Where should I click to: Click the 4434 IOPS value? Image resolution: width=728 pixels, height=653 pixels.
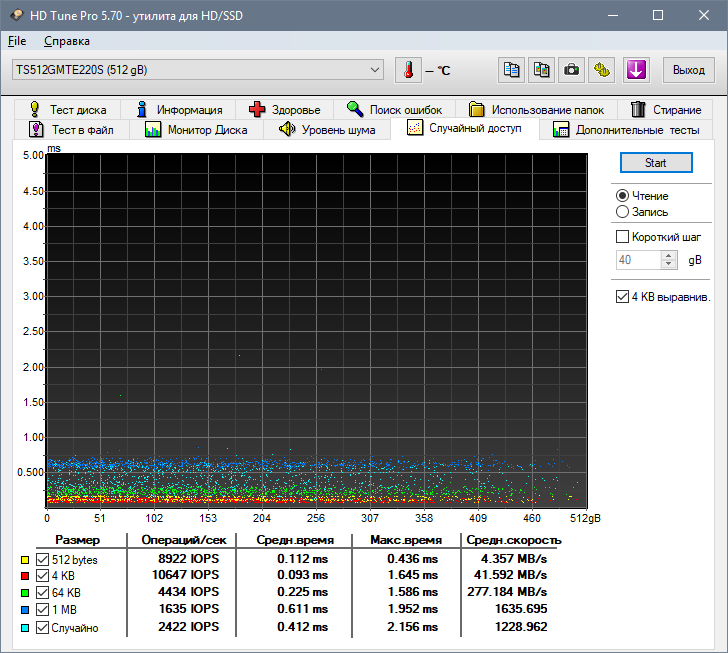pos(188,592)
